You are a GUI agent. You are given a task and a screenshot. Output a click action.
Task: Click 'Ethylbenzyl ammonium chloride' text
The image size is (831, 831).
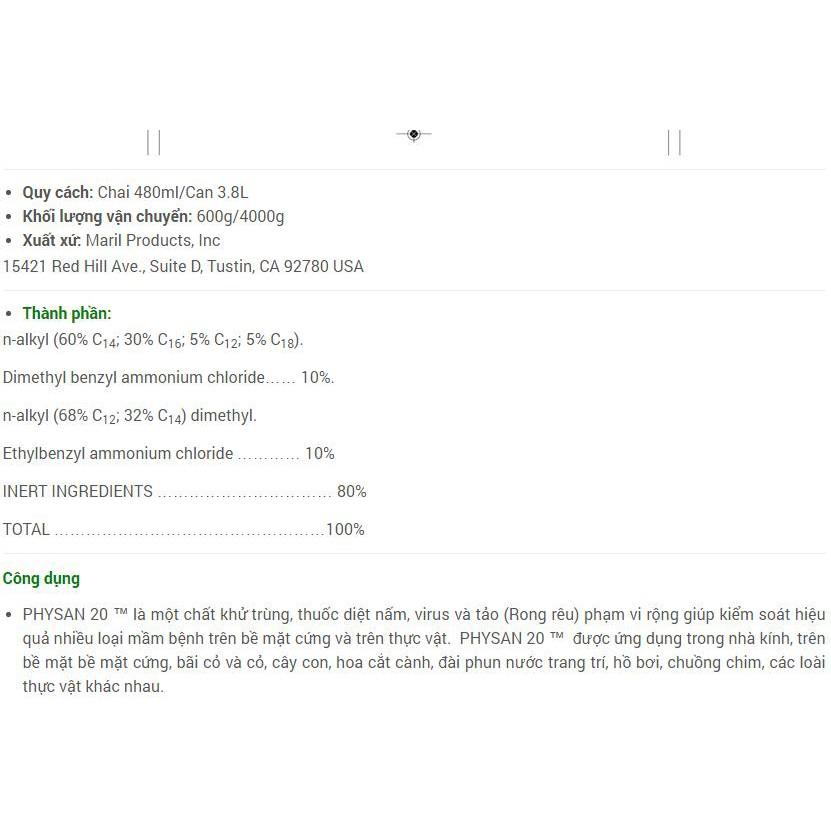click(118, 453)
